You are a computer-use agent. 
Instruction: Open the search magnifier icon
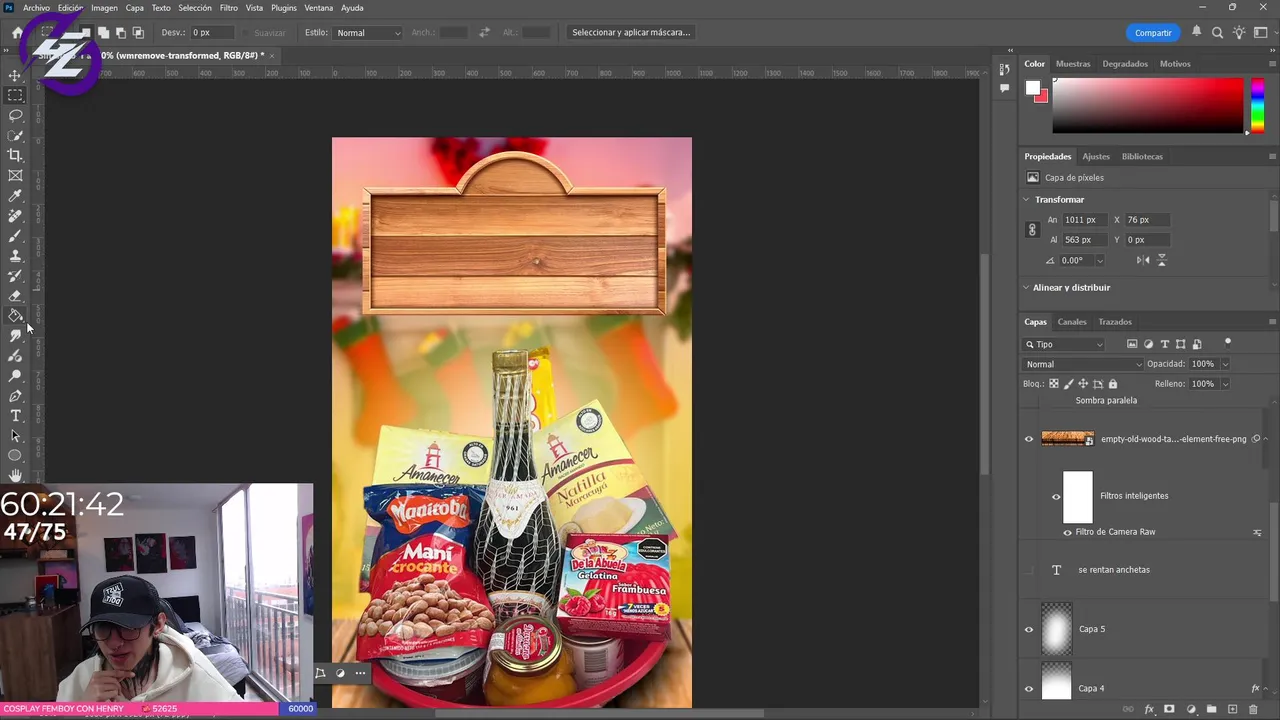coord(1217,32)
